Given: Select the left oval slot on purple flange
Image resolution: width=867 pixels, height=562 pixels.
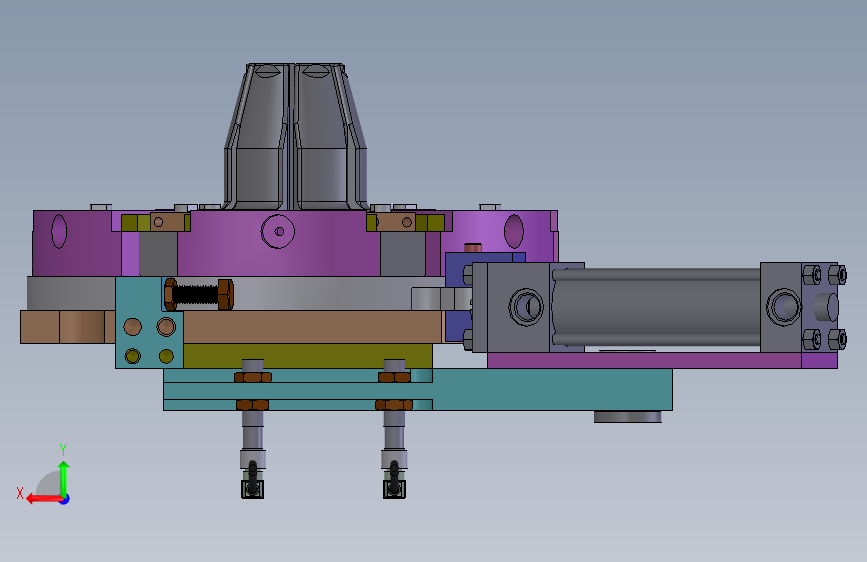Looking at the screenshot, I should coord(59,231).
